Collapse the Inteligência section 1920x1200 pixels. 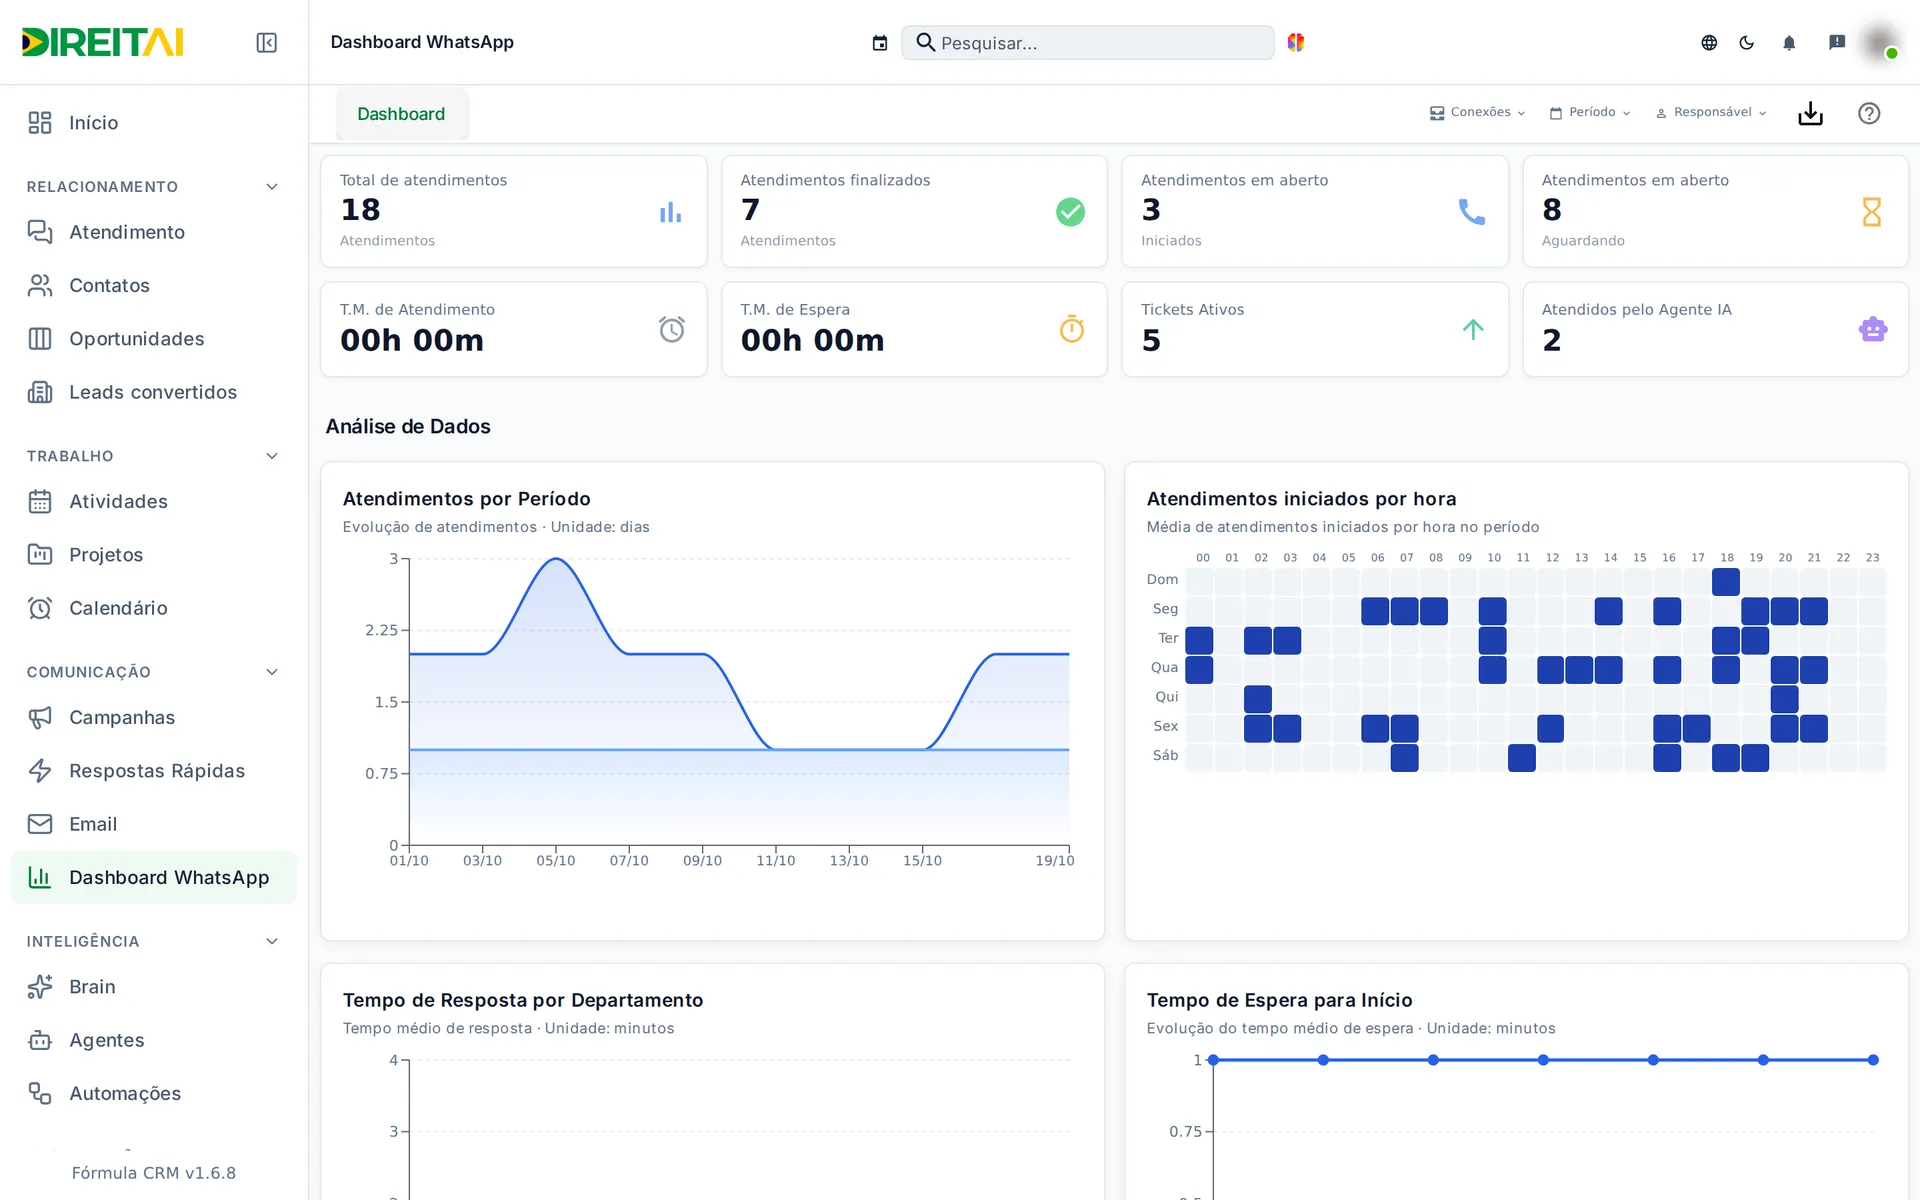[272, 941]
